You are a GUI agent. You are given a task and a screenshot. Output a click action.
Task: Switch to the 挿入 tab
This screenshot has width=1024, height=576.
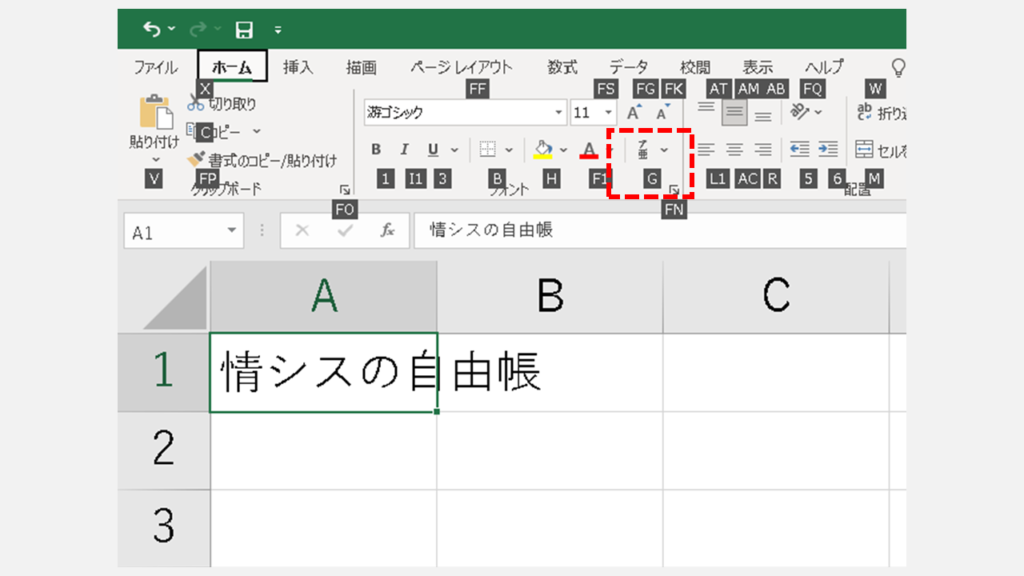click(298, 67)
